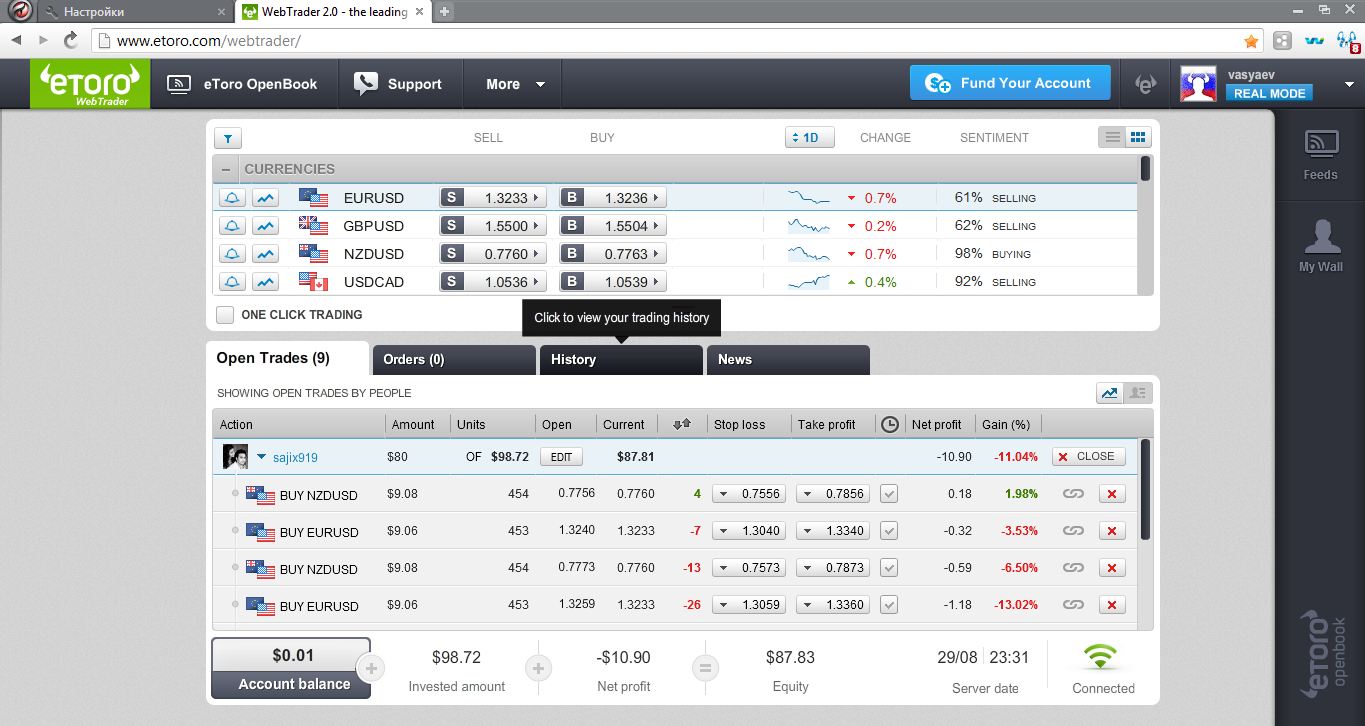Viewport: 1365px width, 726px height.
Task: Open My Wall in the sidebar
Action: coord(1320,246)
